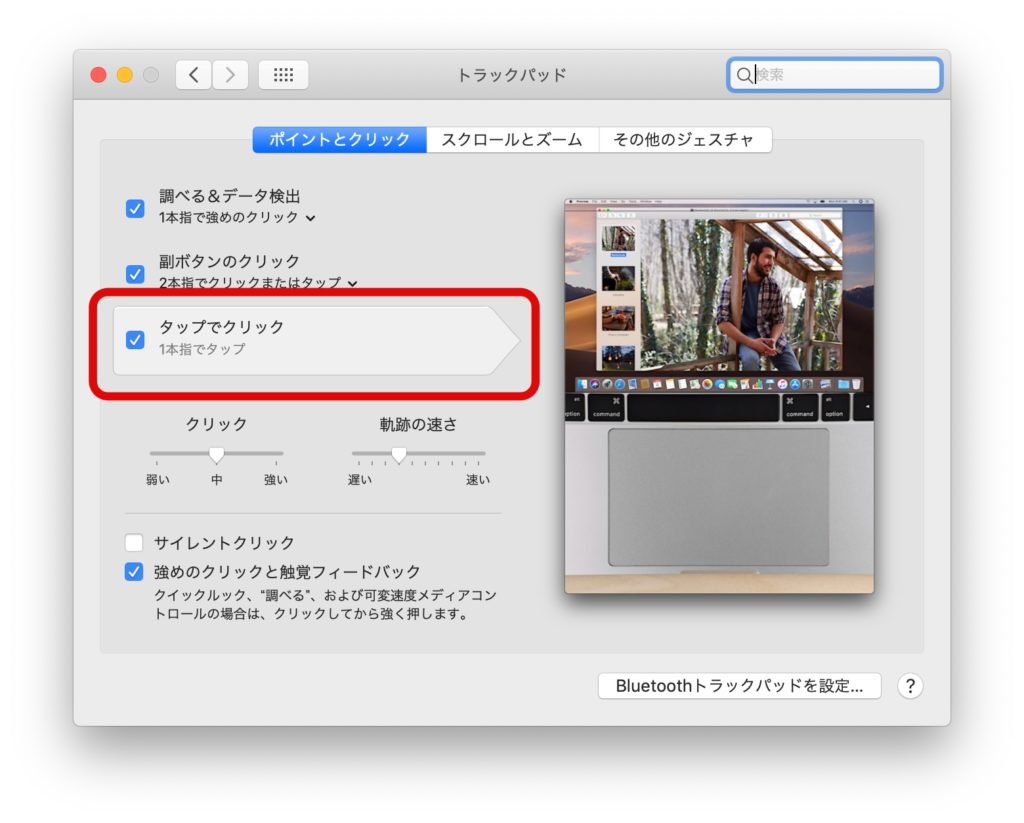
Task: Close the トラックパッド window with red button
Action: coord(99,75)
